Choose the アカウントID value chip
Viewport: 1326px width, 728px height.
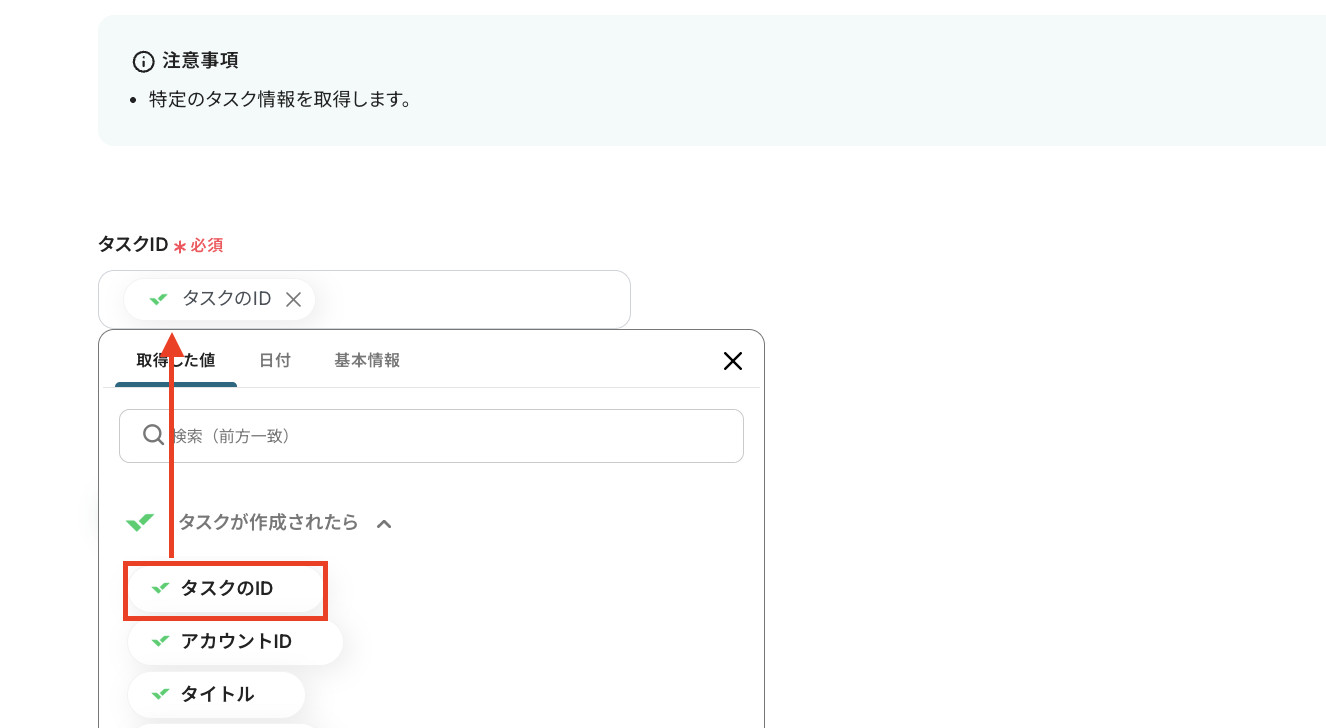pyautogui.click(x=235, y=642)
